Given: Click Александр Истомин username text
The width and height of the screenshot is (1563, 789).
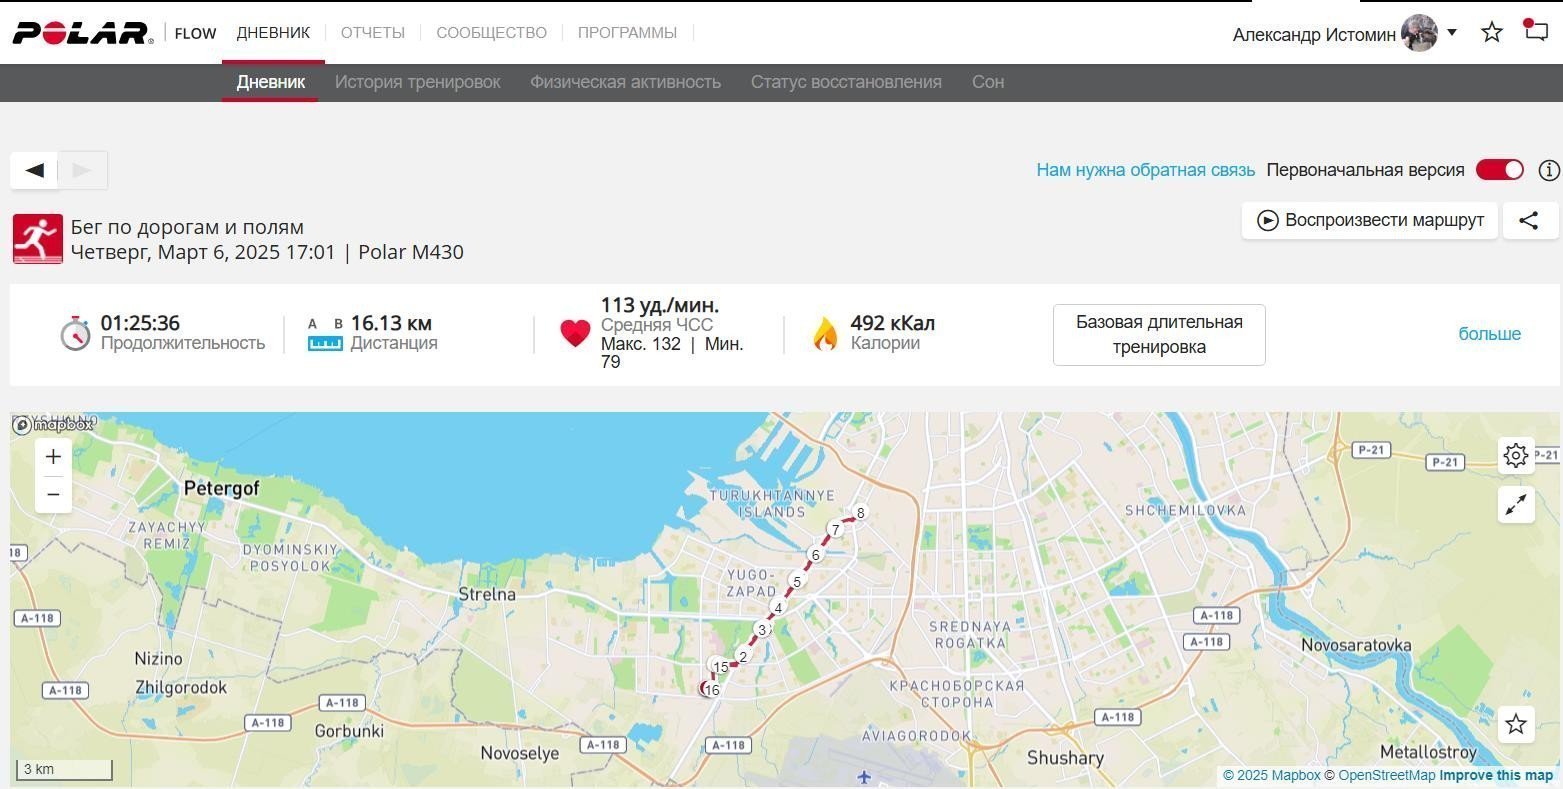Looking at the screenshot, I should pyautogui.click(x=1314, y=34).
